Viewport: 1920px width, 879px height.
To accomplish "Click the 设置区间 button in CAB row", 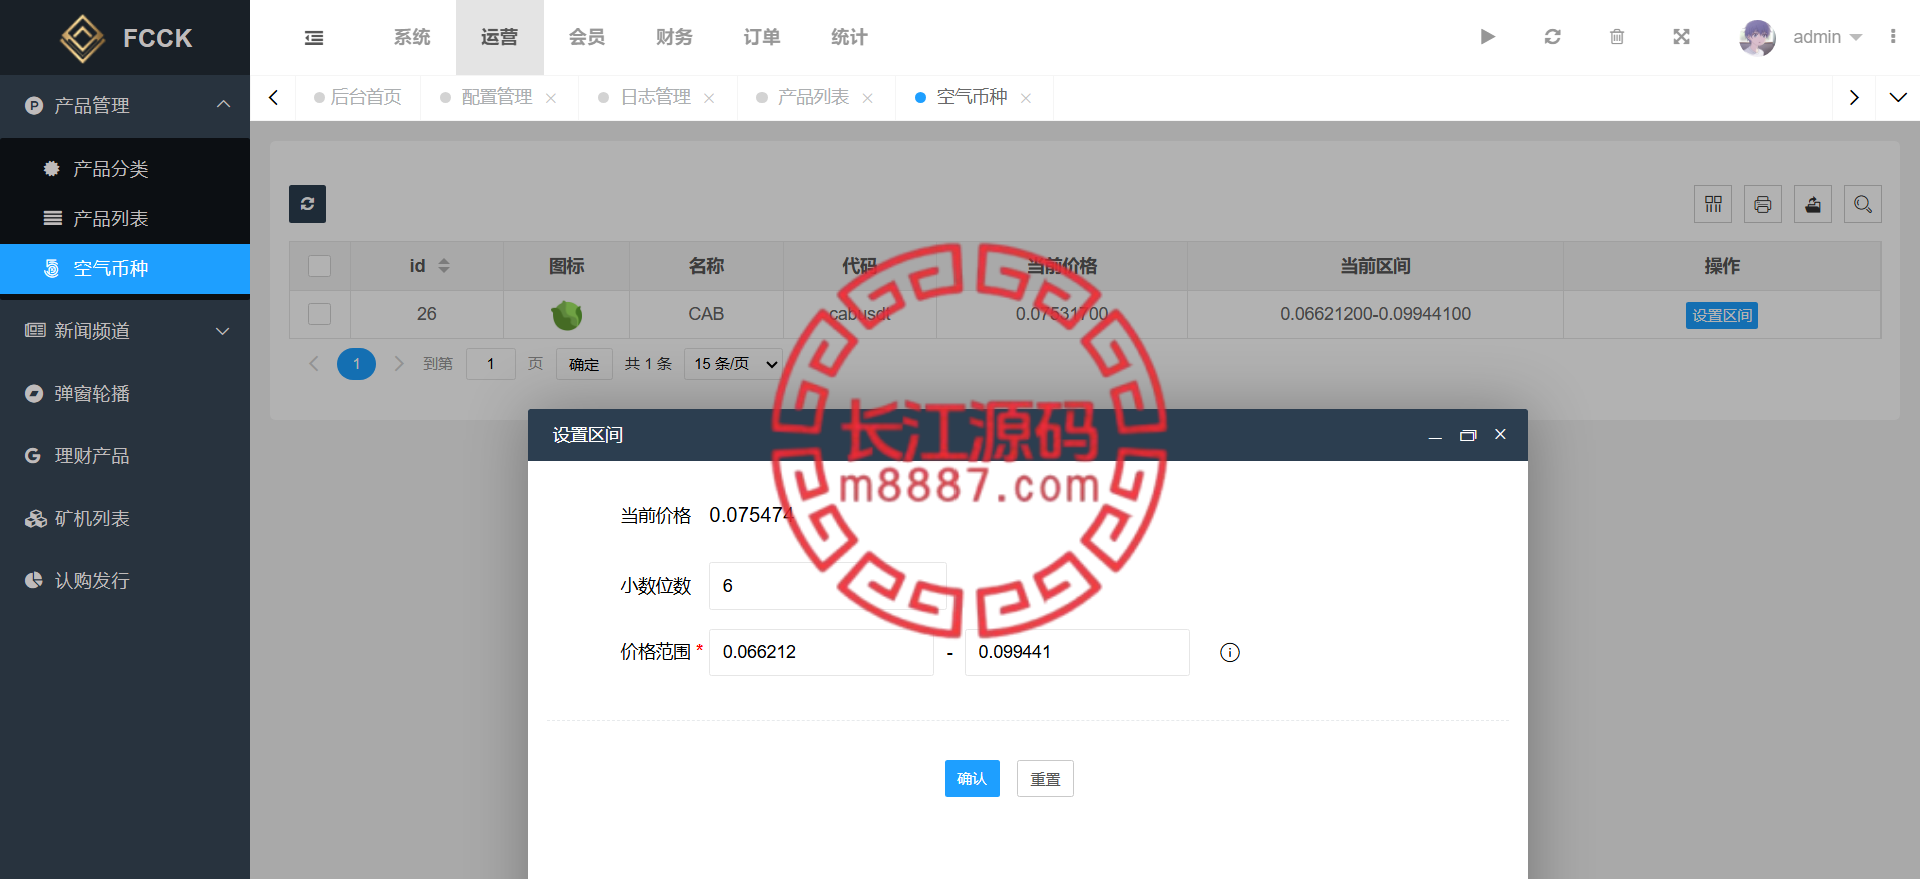I will tap(1722, 315).
